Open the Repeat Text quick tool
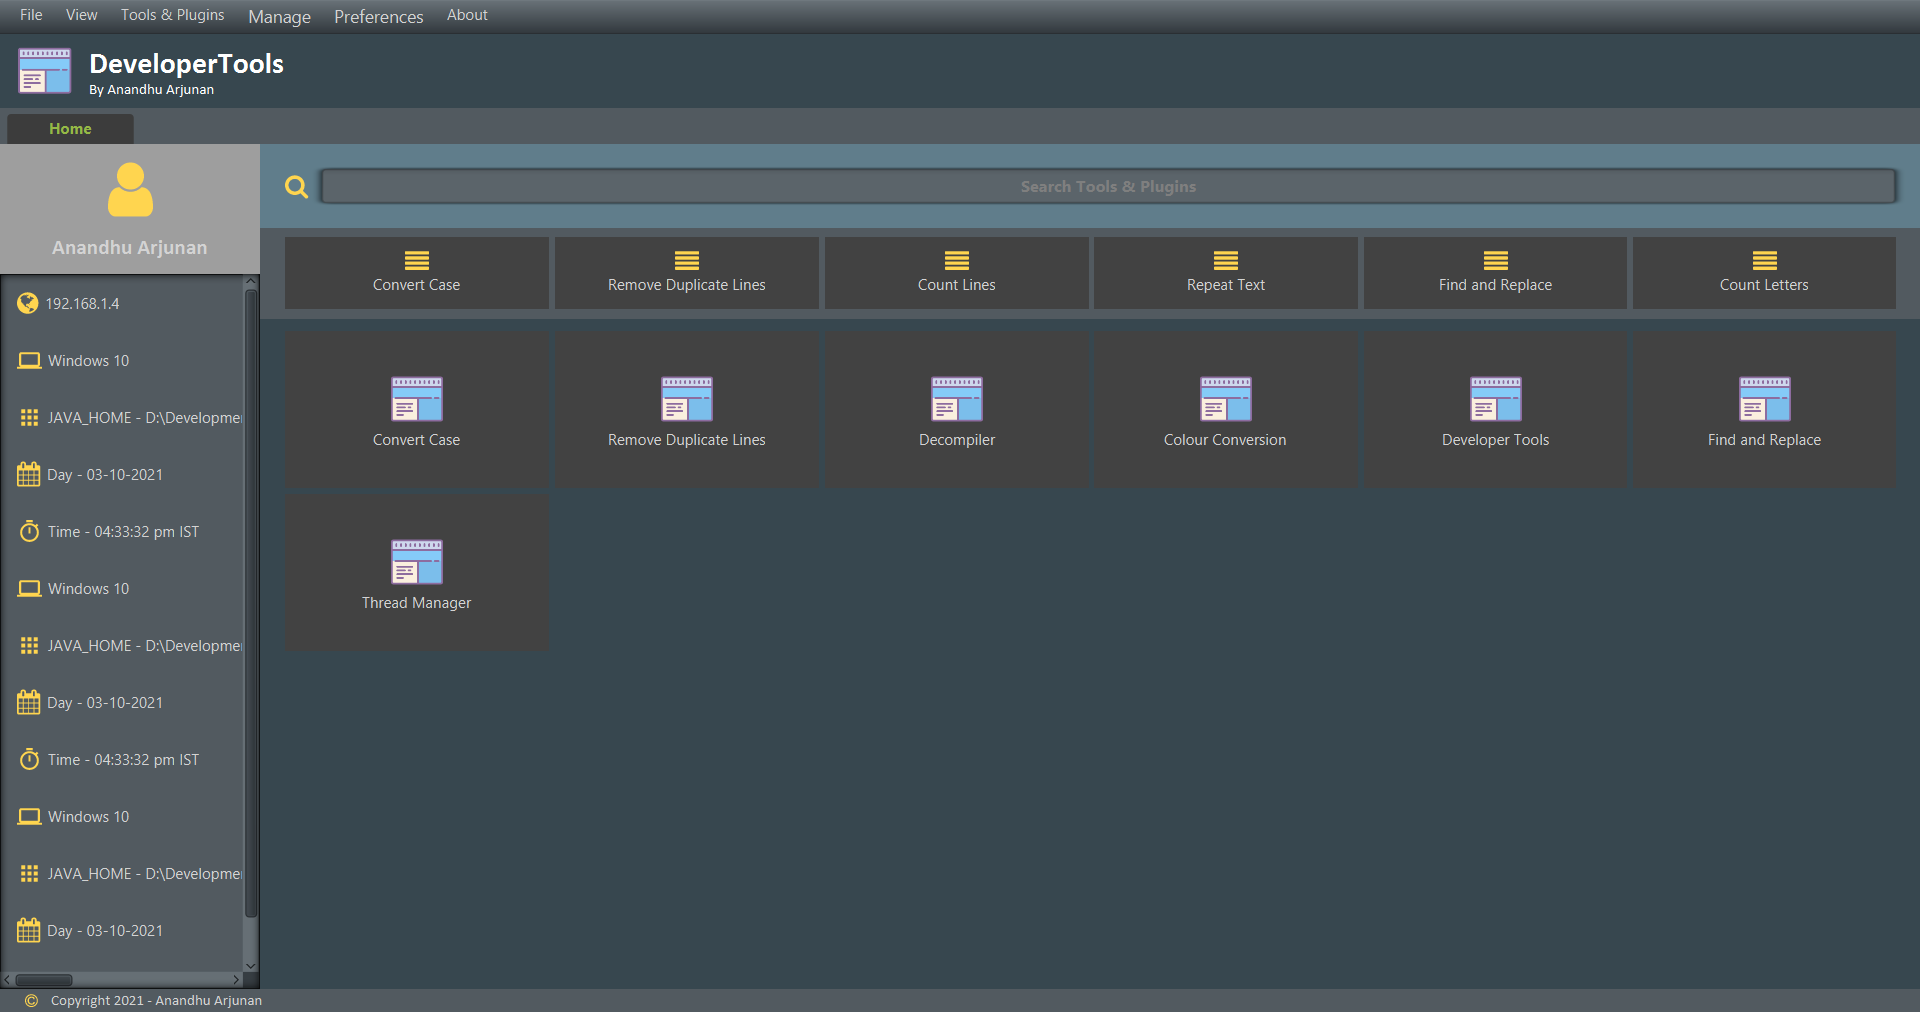Viewport: 1920px width, 1012px height. (x=1225, y=272)
